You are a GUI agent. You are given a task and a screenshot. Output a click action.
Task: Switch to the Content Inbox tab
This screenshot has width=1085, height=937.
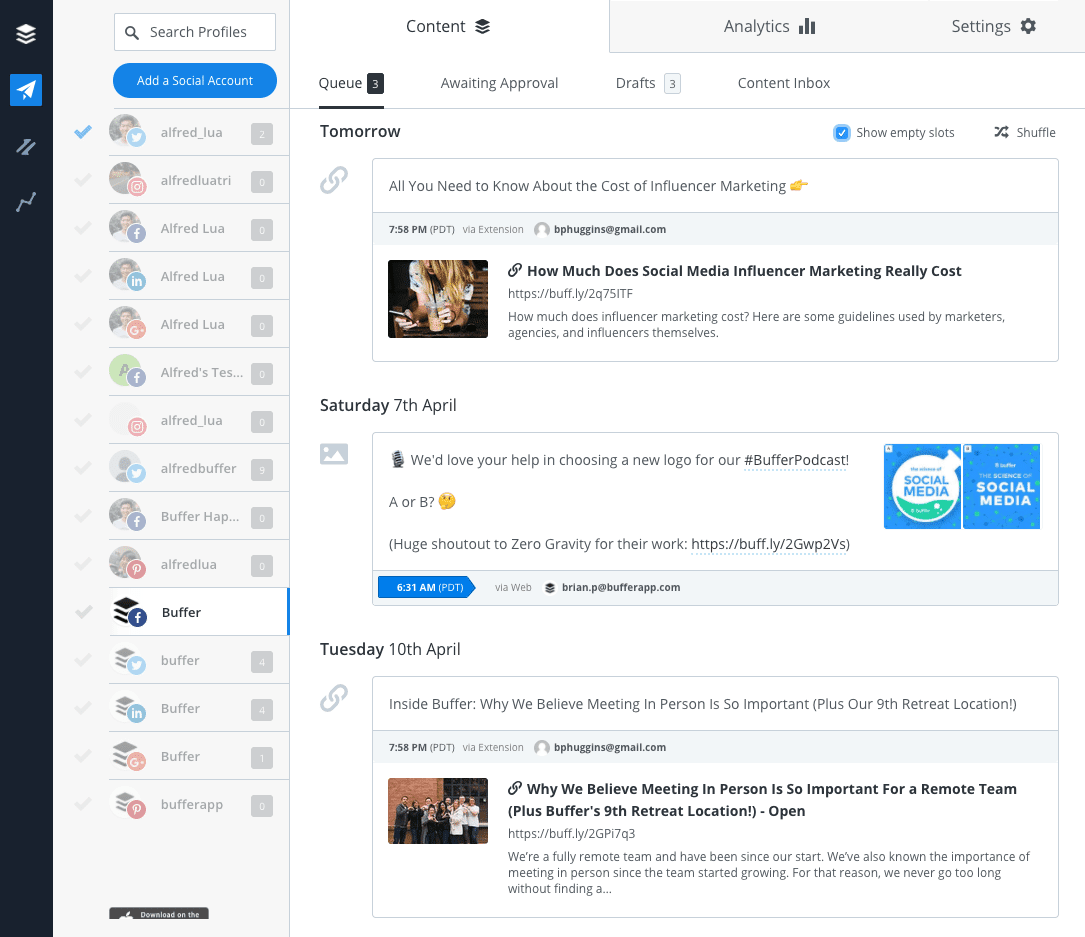tap(783, 83)
